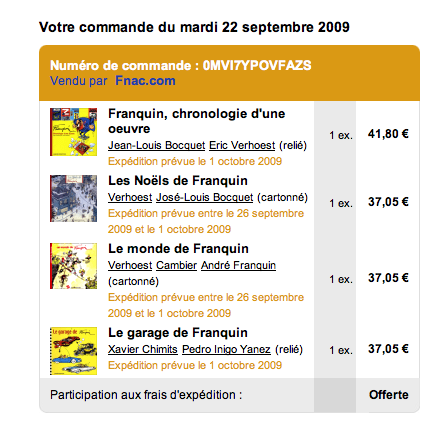Open Verhoest link under Les Noëls de Franquin
The width and height of the screenshot is (434, 424).
coord(130,197)
